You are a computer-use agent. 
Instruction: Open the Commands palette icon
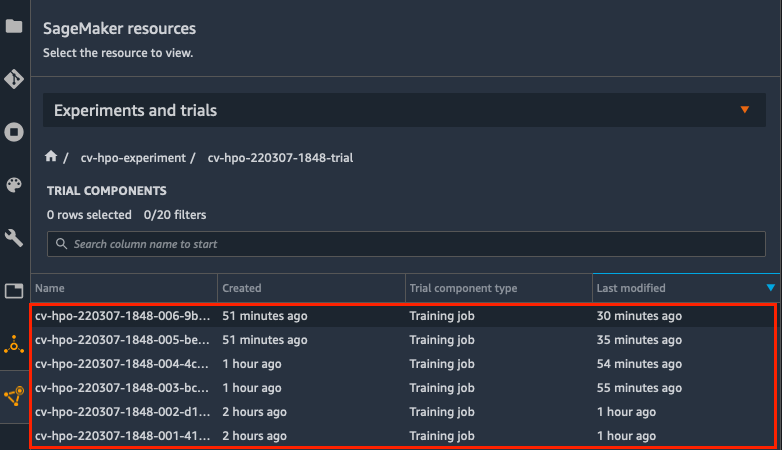pos(14,185)
